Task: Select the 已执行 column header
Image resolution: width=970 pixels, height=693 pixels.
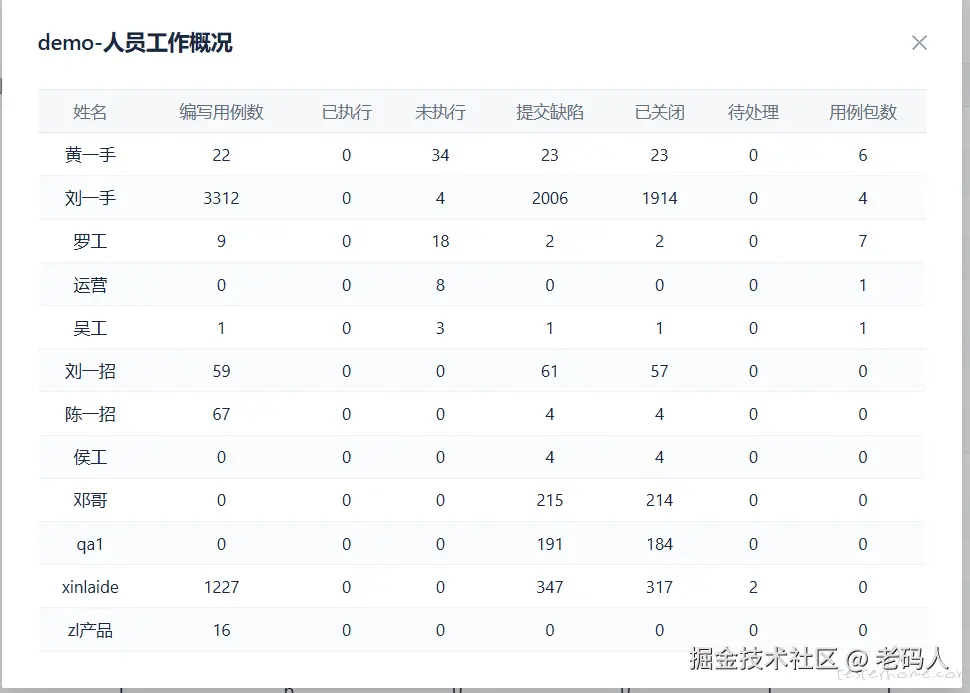Action: pos(346,112)
